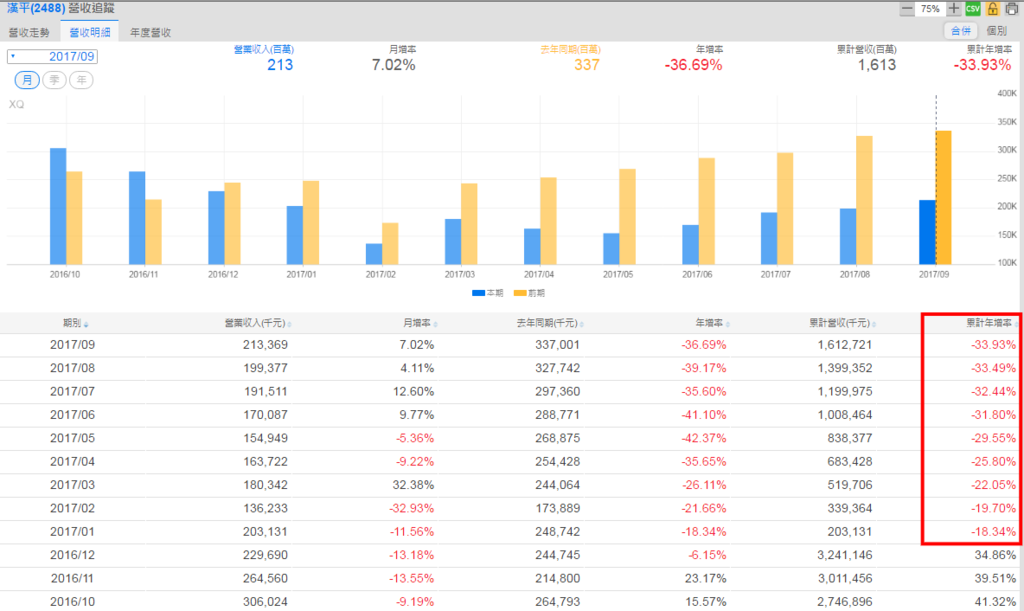Image resolution: width=1024 pixels, height=611 pixels.
Task: Open the 營收明細 tab
Action: [89, 33]
